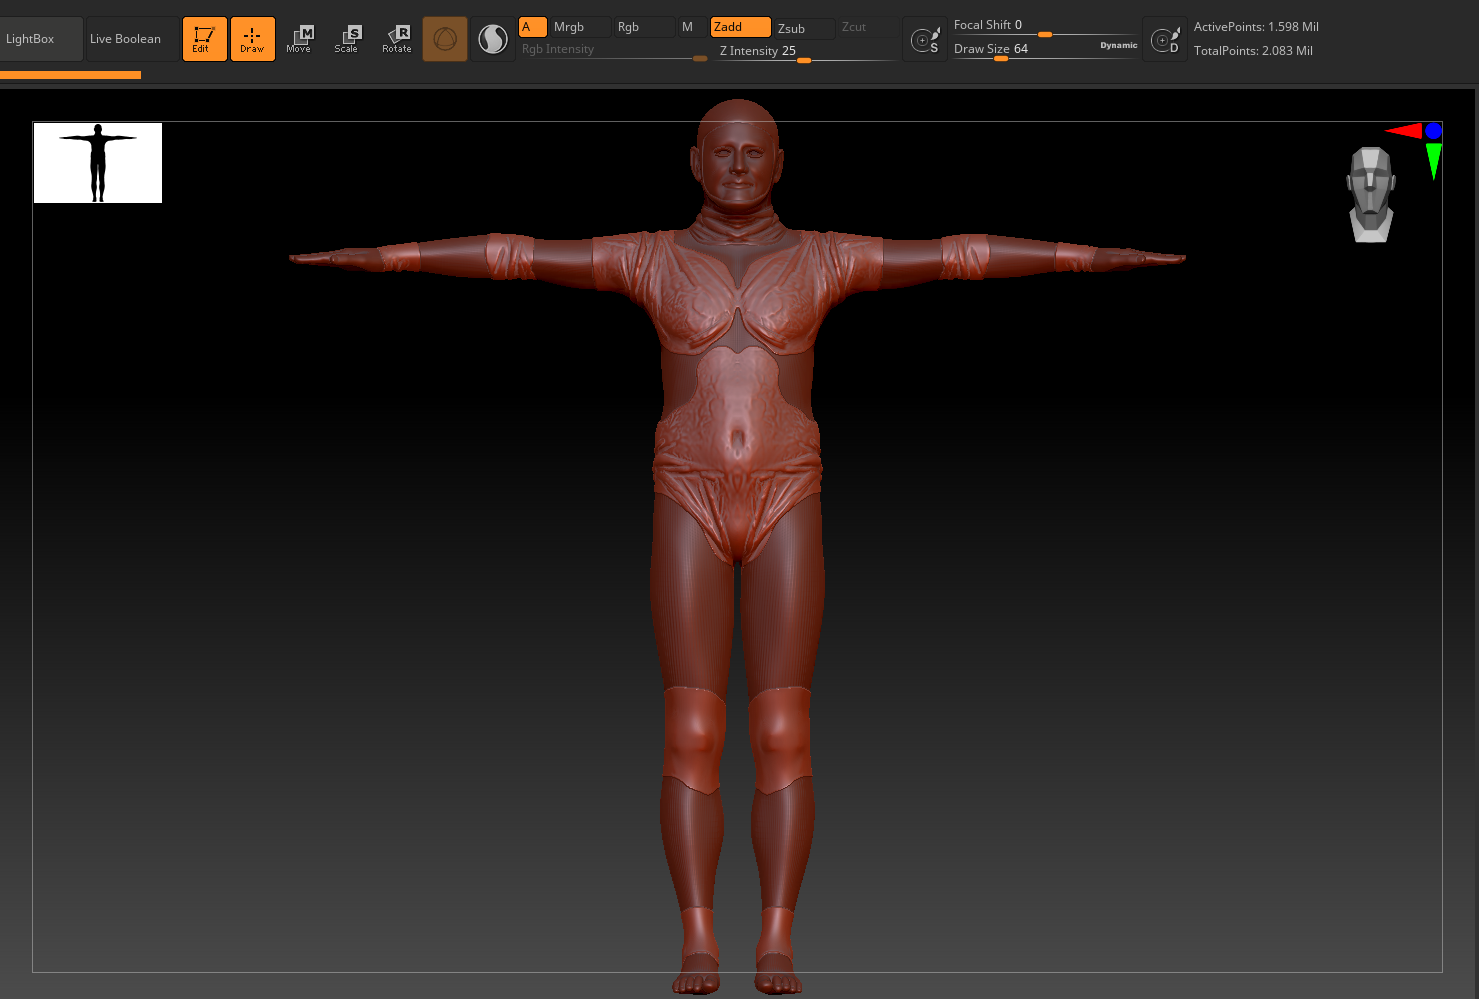
Task: Toggle Dynamic draw size
Action: point(1118,45)
